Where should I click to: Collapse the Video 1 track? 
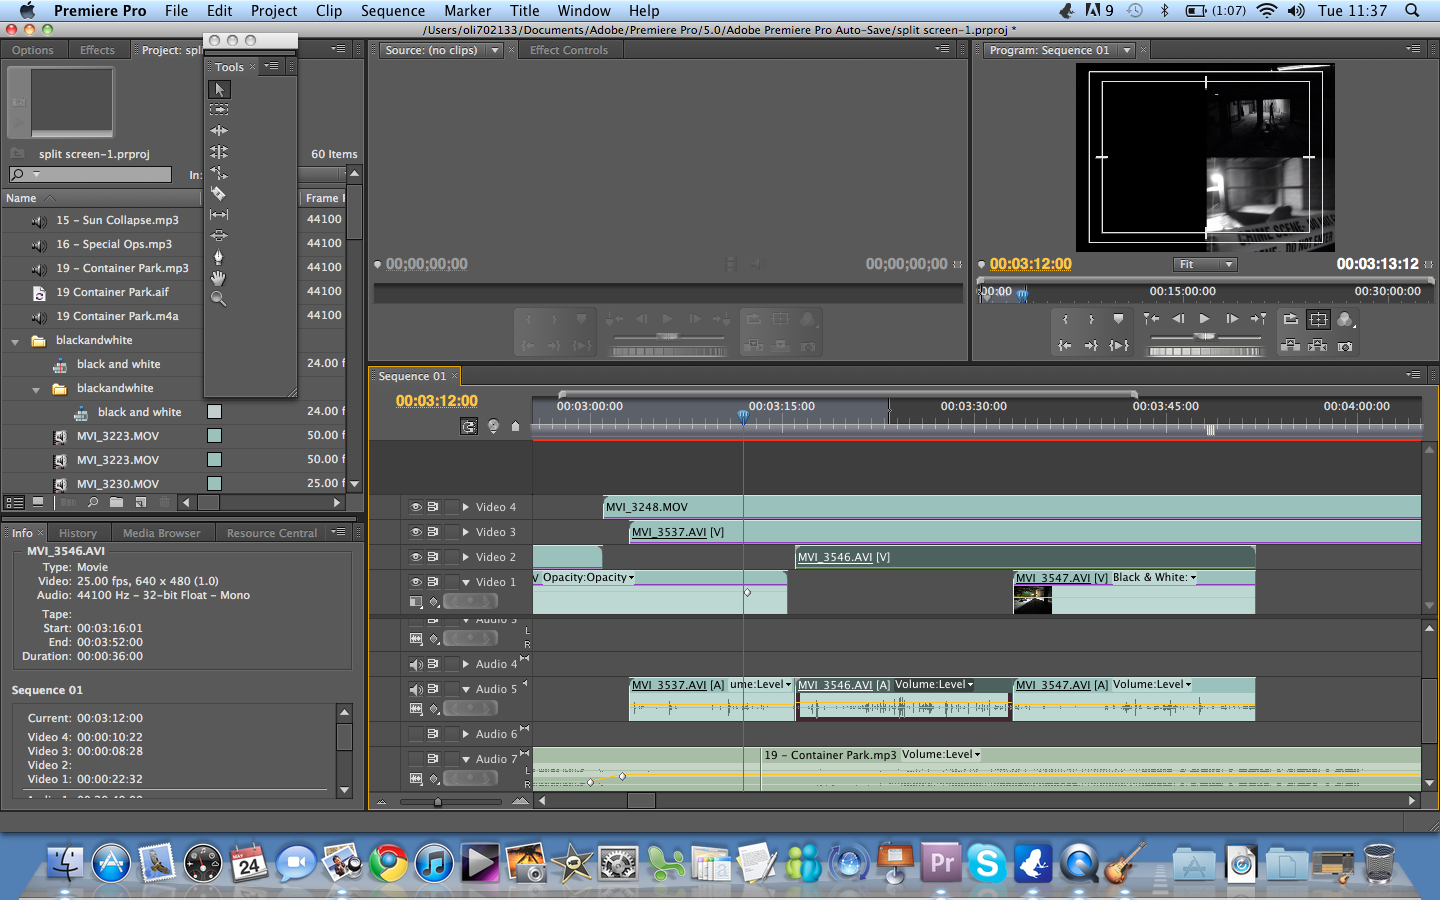click(466, 582)
